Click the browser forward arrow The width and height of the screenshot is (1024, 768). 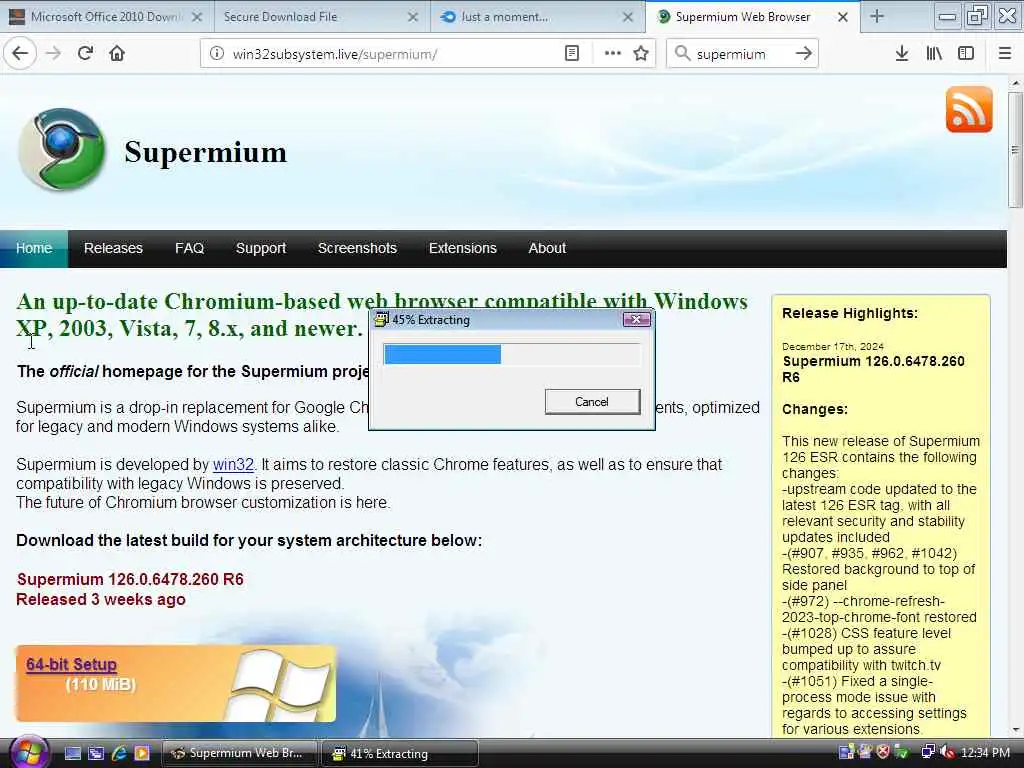54,54
